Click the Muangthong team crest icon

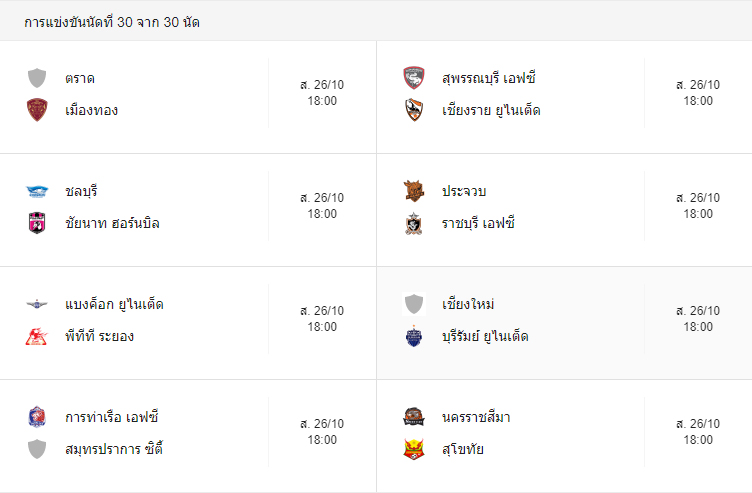(x=37, y=110)
